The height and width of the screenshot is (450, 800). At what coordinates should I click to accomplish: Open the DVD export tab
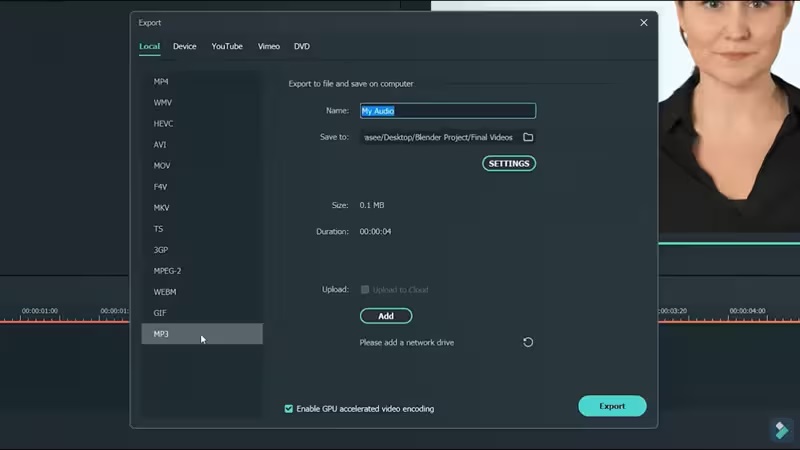click(302, 46)
